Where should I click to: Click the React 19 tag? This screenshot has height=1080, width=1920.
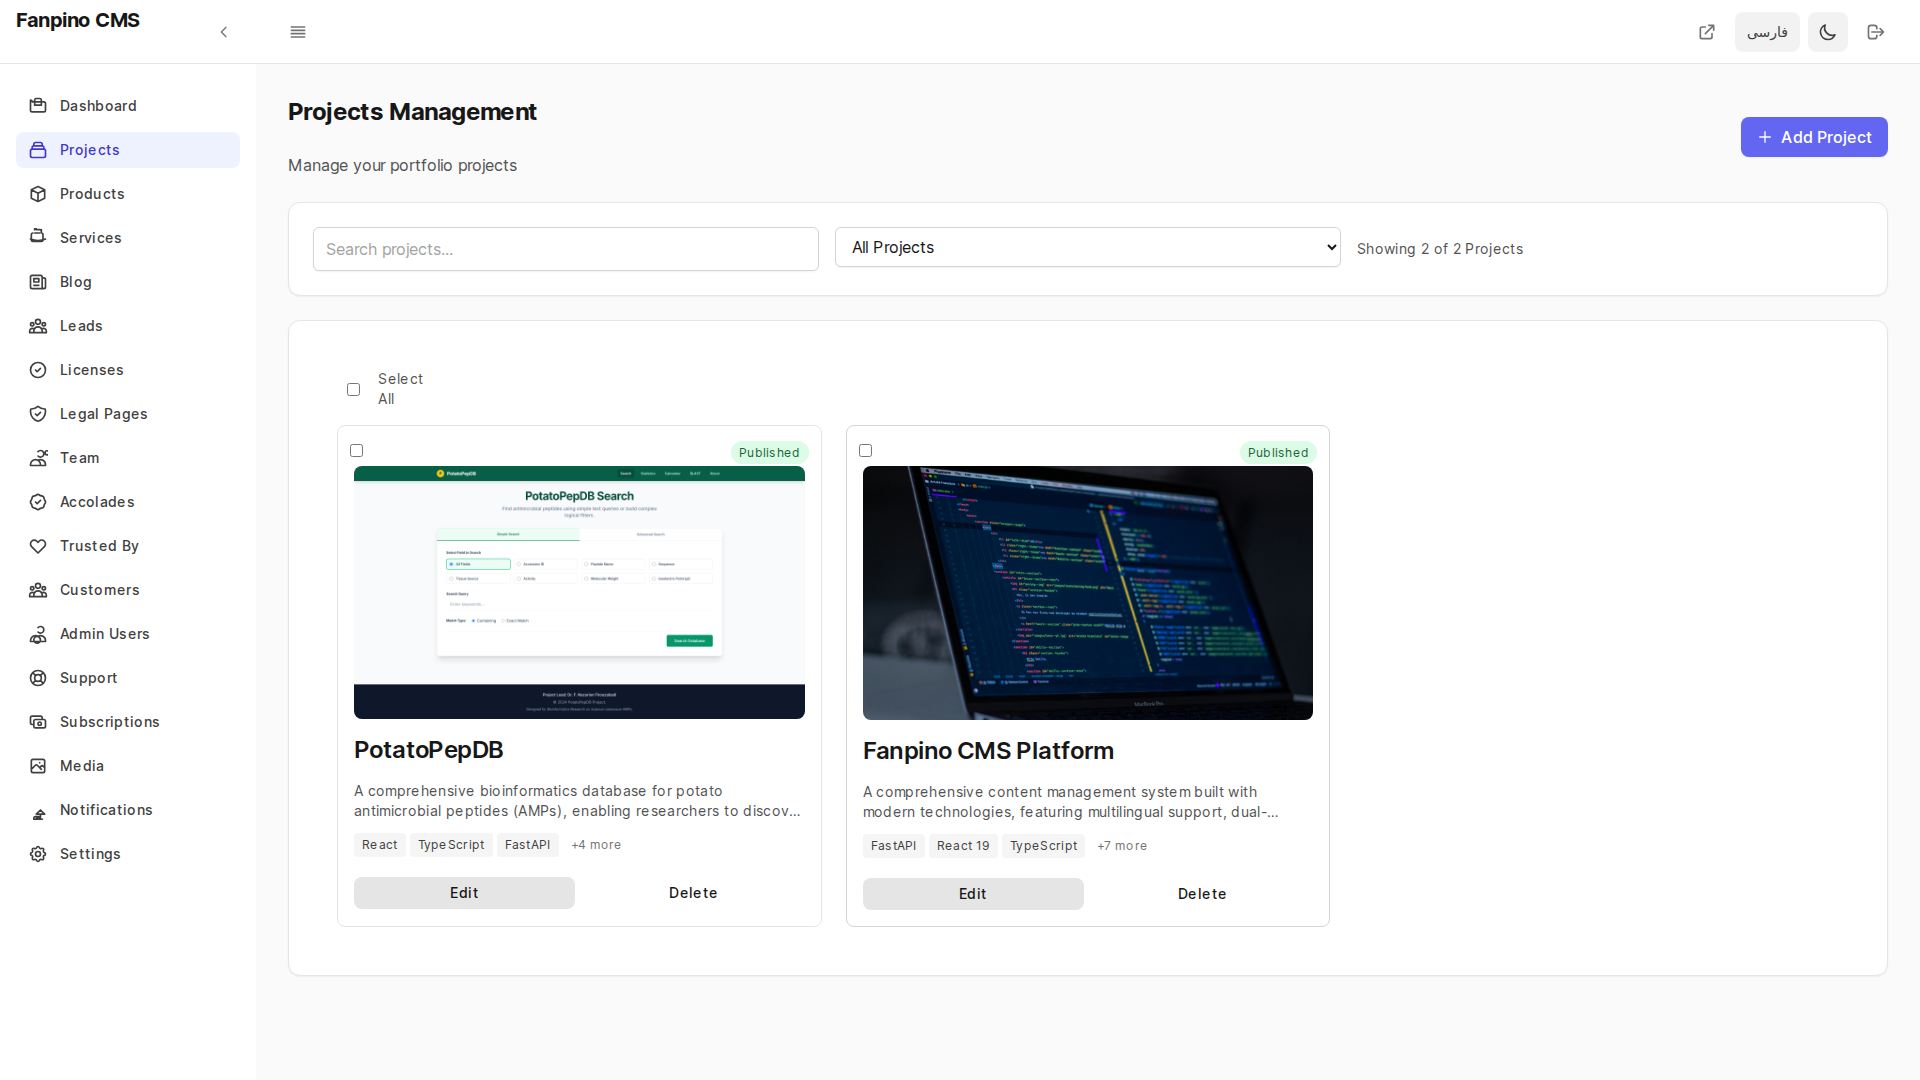tap(963, 846)
